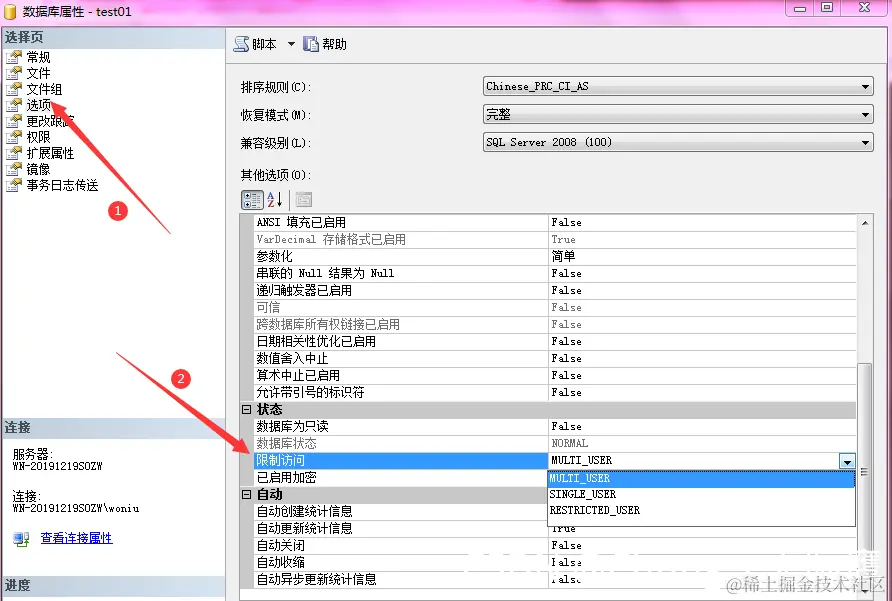Select the 数值舍入中止 row

pyautogui.click(x=555, y=359)
